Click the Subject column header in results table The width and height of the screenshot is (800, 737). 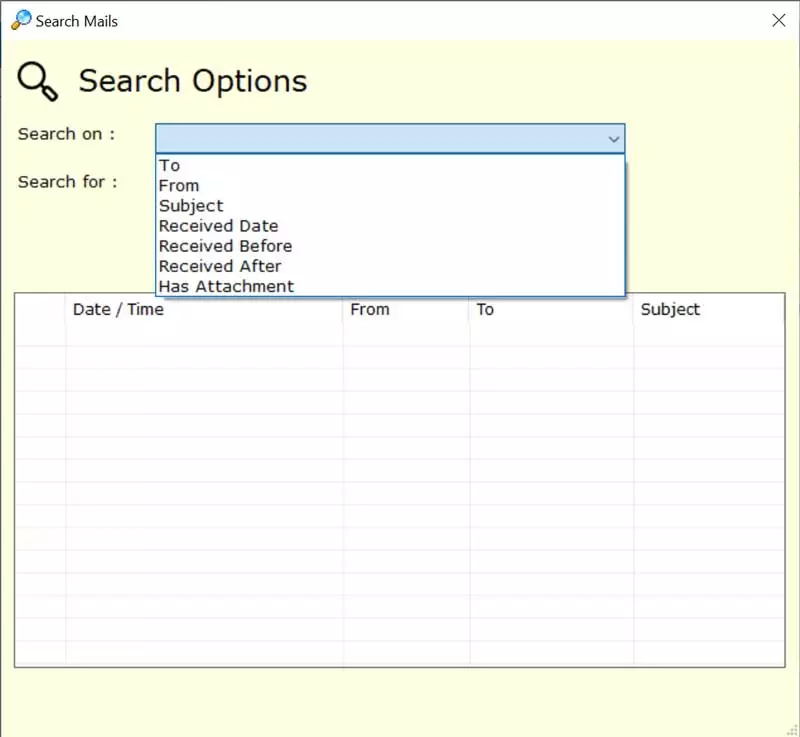coord(670,310)
